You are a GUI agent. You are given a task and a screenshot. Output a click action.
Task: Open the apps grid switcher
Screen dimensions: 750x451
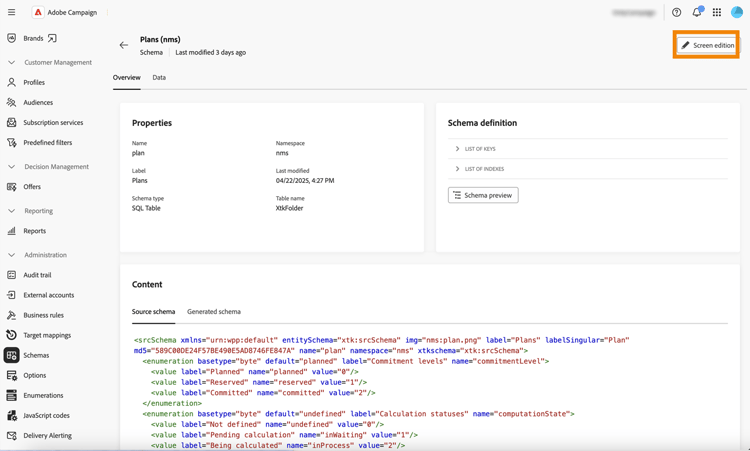pos(717,13)
